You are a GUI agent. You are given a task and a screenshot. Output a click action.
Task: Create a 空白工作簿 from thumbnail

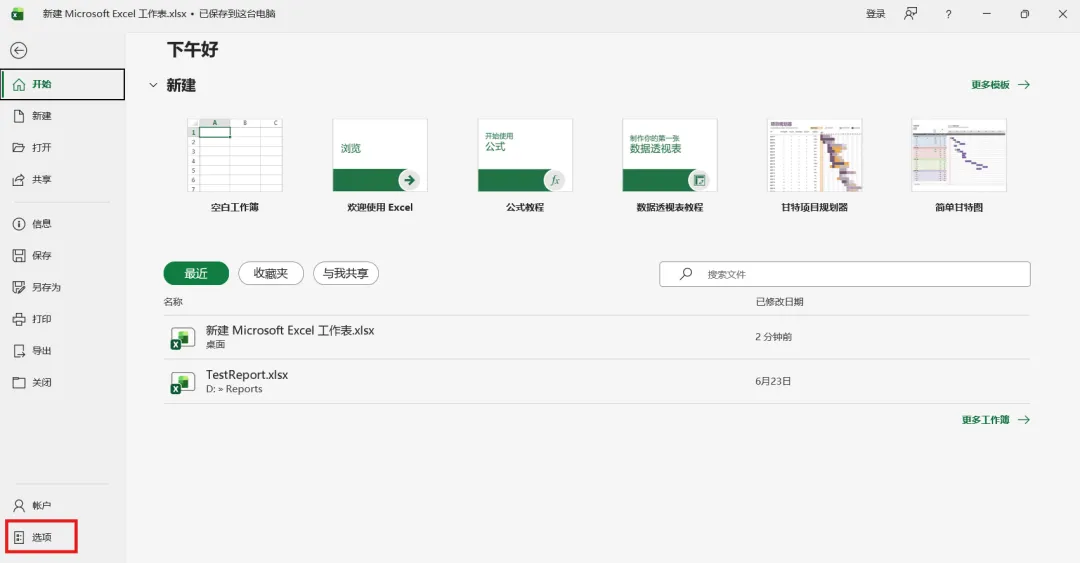pyautogui.click(x=235, y=155)
